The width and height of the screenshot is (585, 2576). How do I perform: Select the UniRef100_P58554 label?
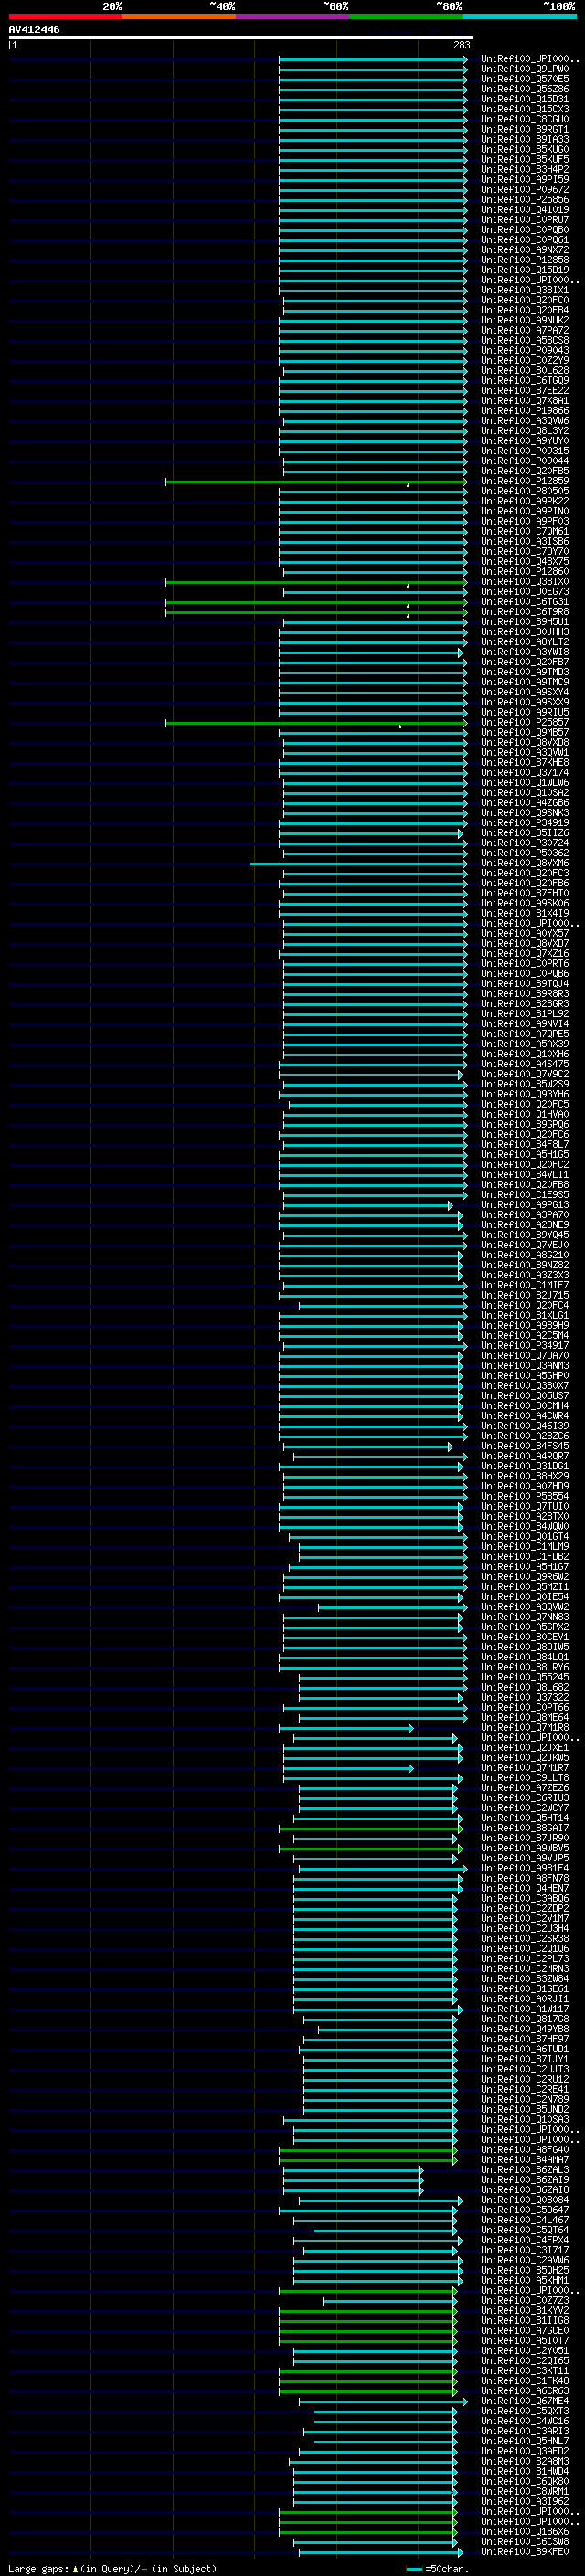525,1496
